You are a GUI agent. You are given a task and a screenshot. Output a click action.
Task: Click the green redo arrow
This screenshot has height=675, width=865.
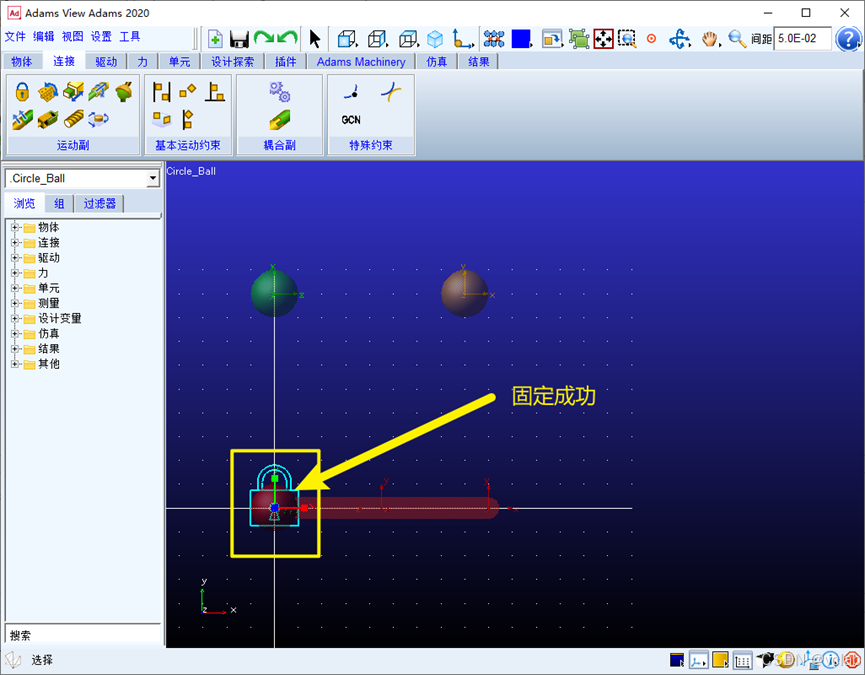point(264,38)
